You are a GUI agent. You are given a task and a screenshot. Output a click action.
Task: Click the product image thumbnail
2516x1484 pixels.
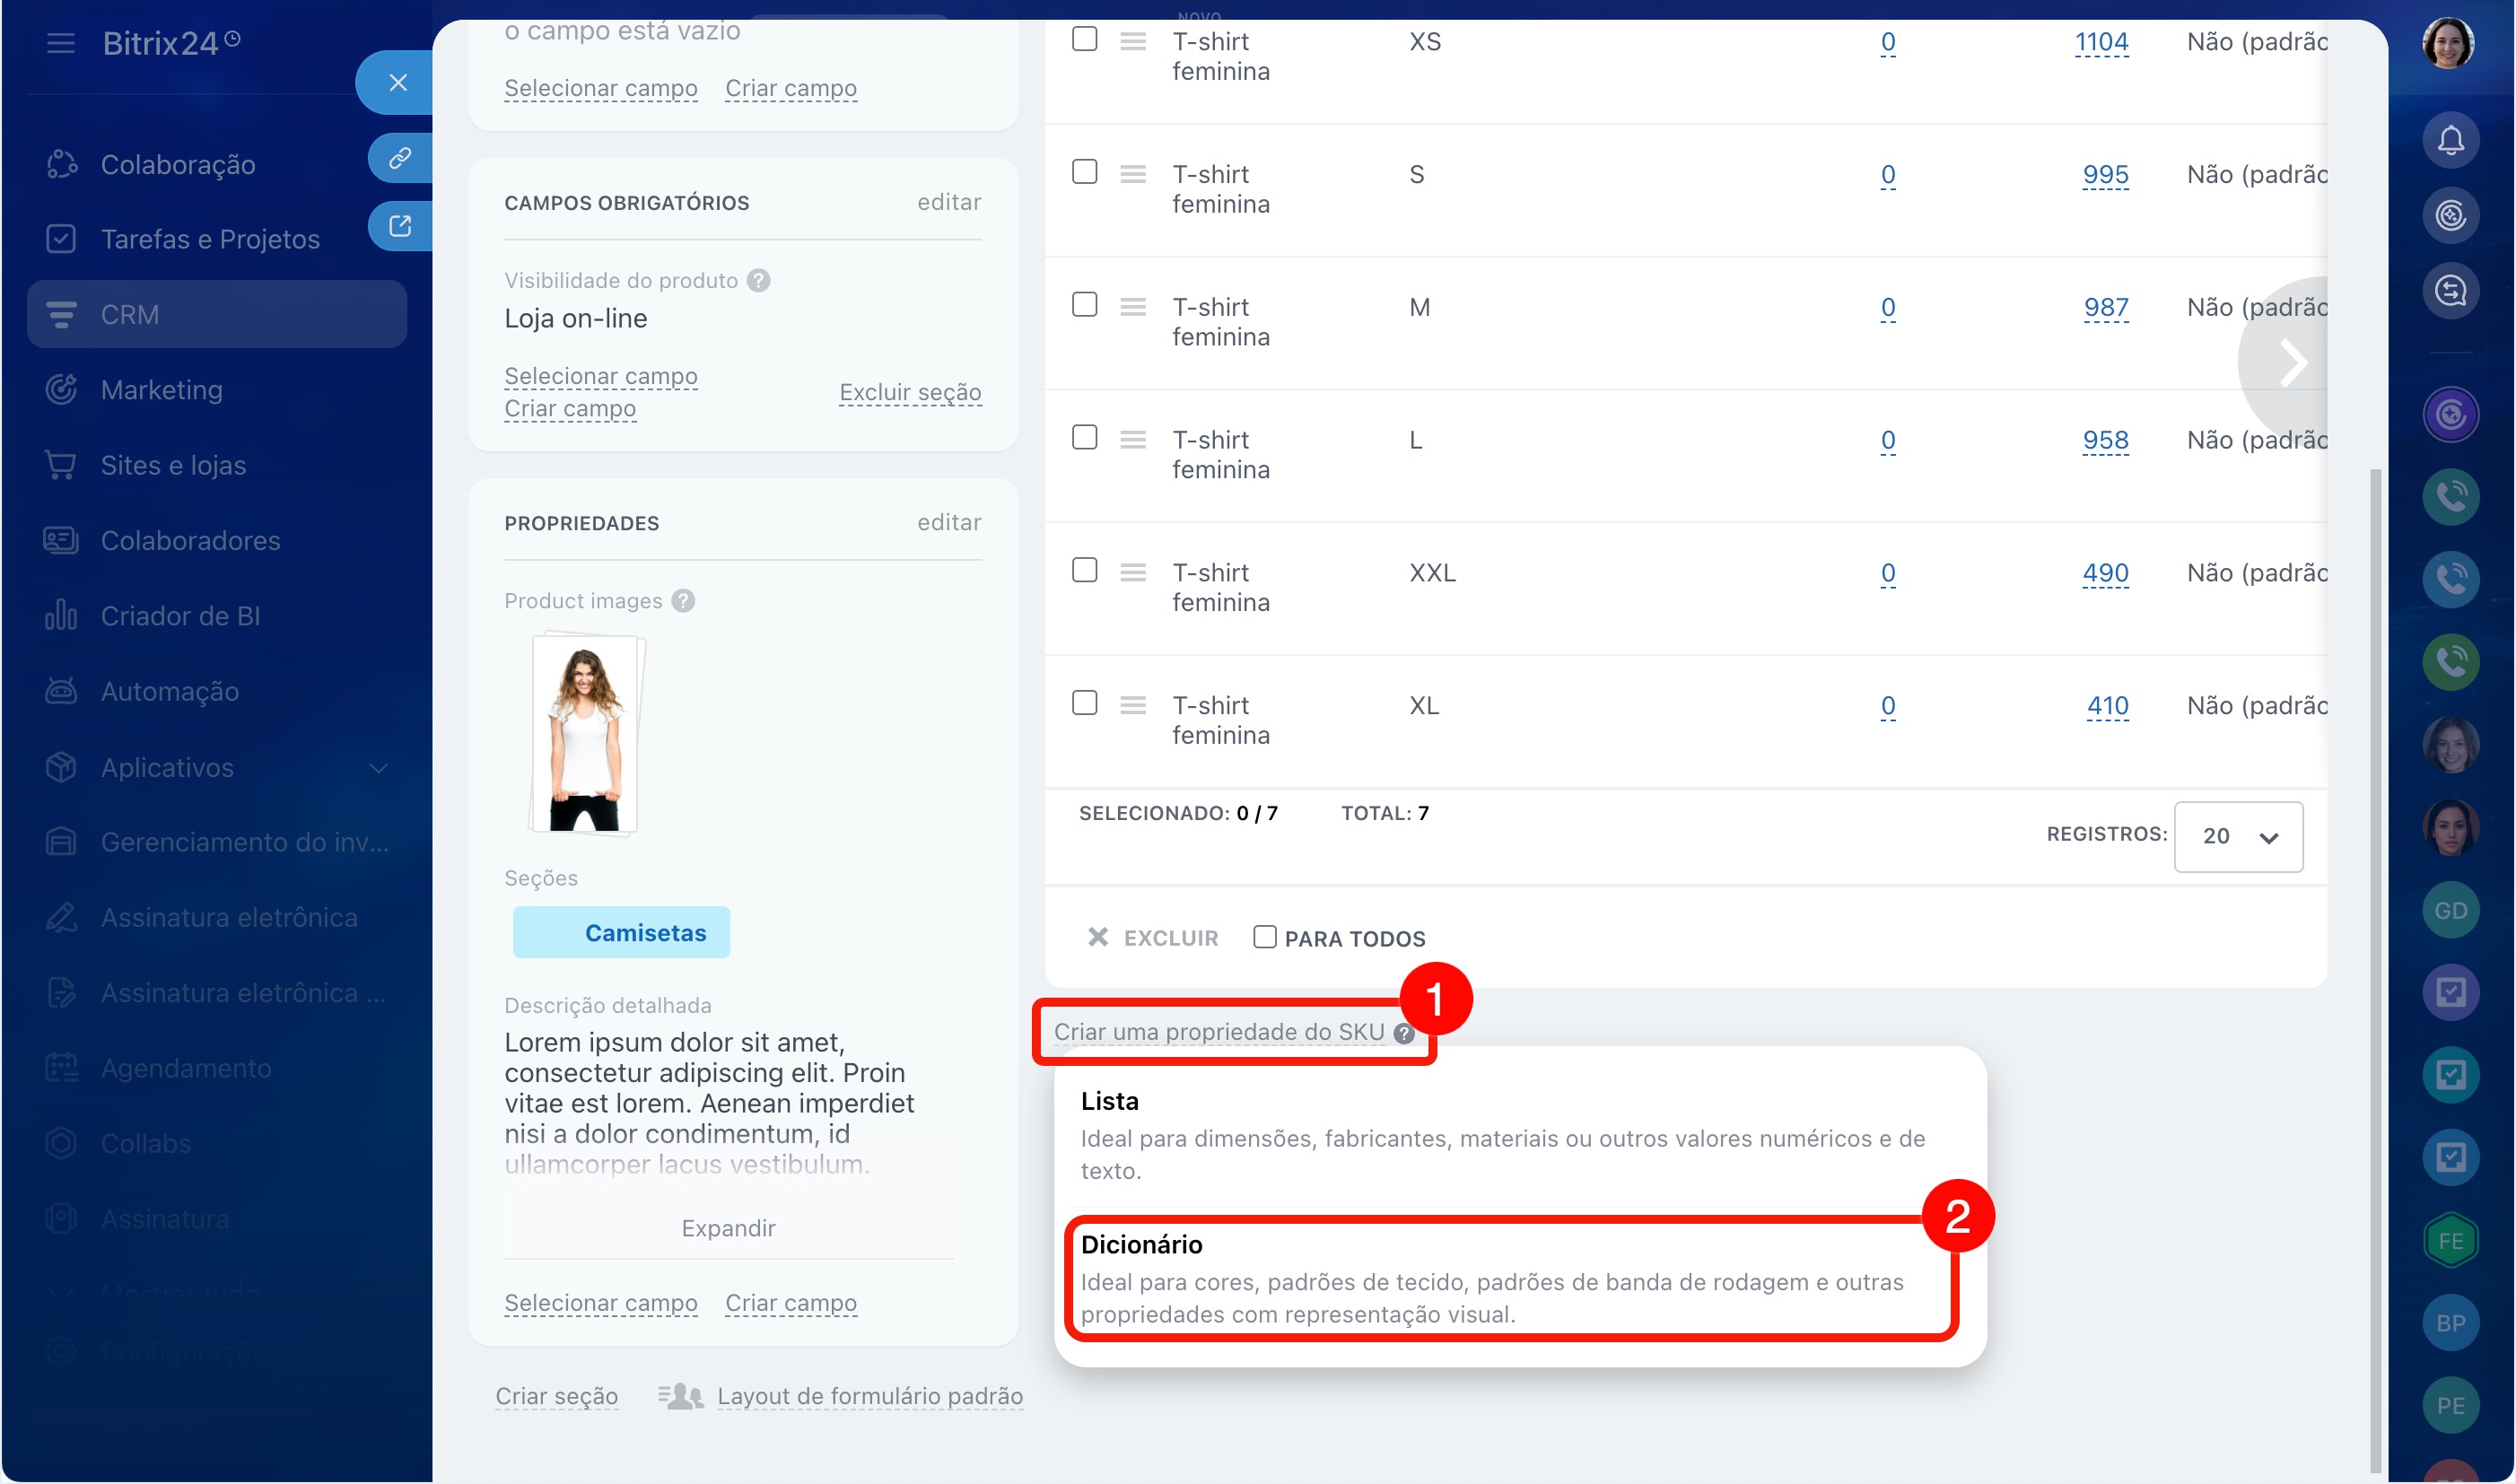586,735
